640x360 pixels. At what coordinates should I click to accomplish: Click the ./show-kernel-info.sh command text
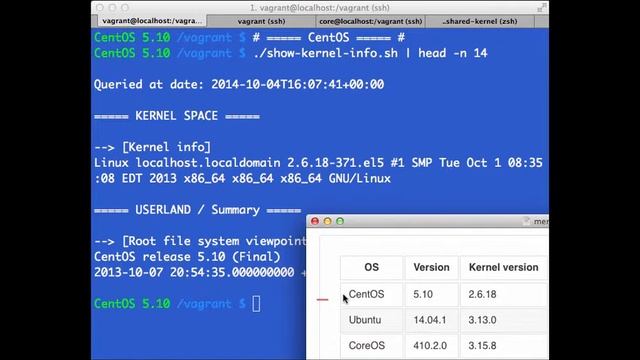click(x=370, y=53)
